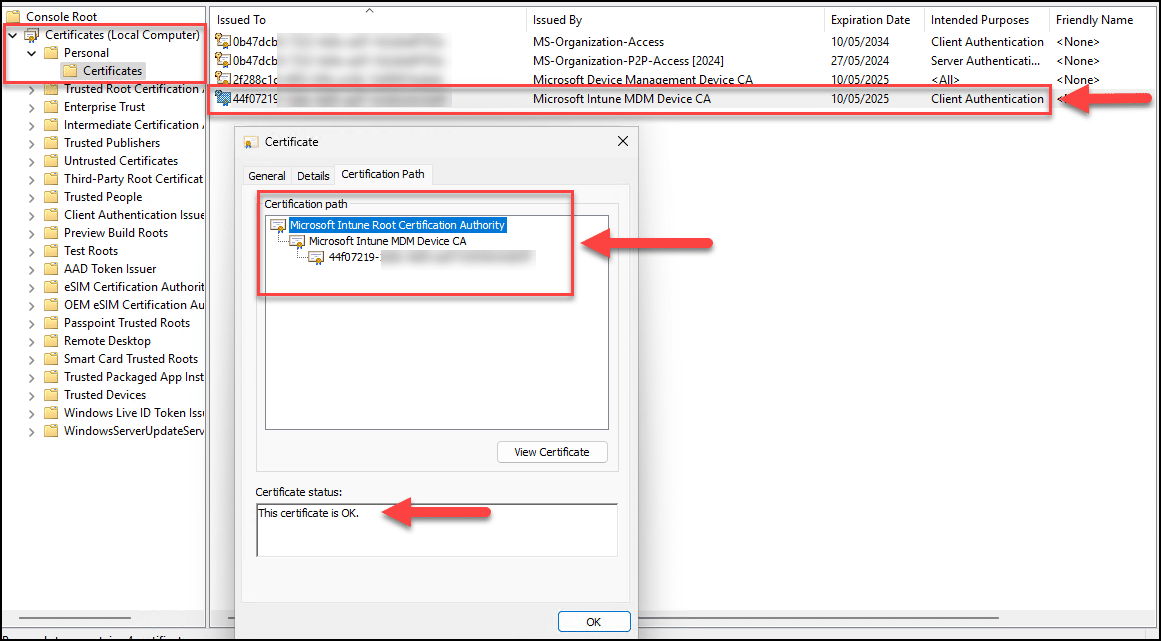Screen dimensions: 1161x641
Task: Sort by the Intended Purposes column
Action: pyautogui.click(x=988, y=20)
